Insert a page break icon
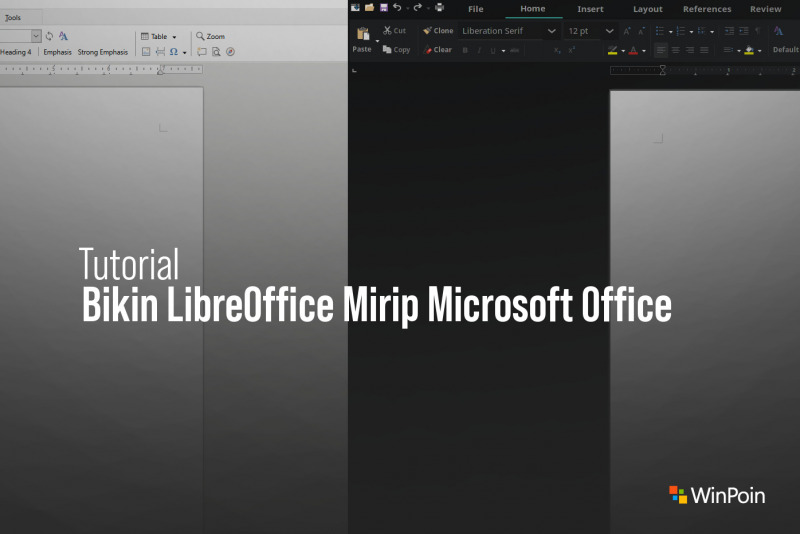This screenshot has width=800, height=534. point(160,52)
